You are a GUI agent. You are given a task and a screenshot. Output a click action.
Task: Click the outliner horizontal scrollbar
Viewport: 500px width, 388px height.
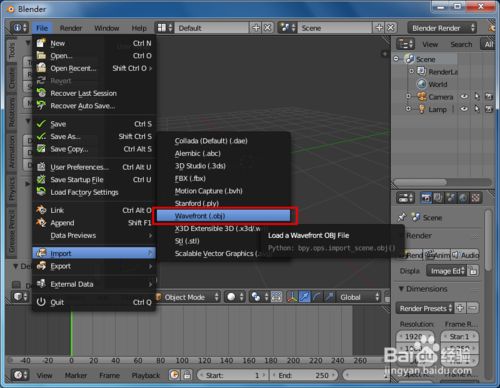point(421,182)
